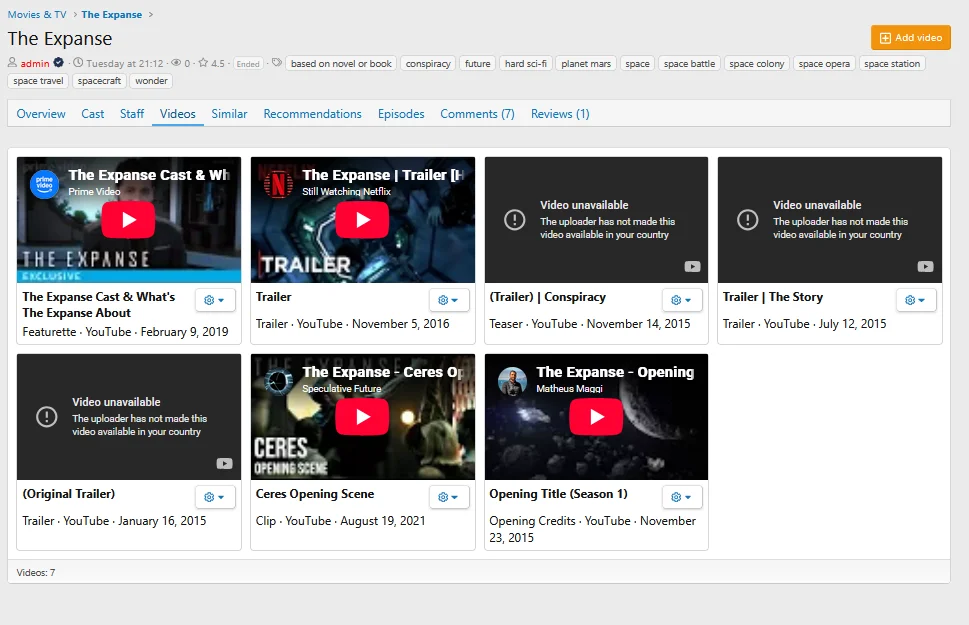Click the 'based on novel or book' tag
This screenshot has height=625, width=969.
point(341,63)
